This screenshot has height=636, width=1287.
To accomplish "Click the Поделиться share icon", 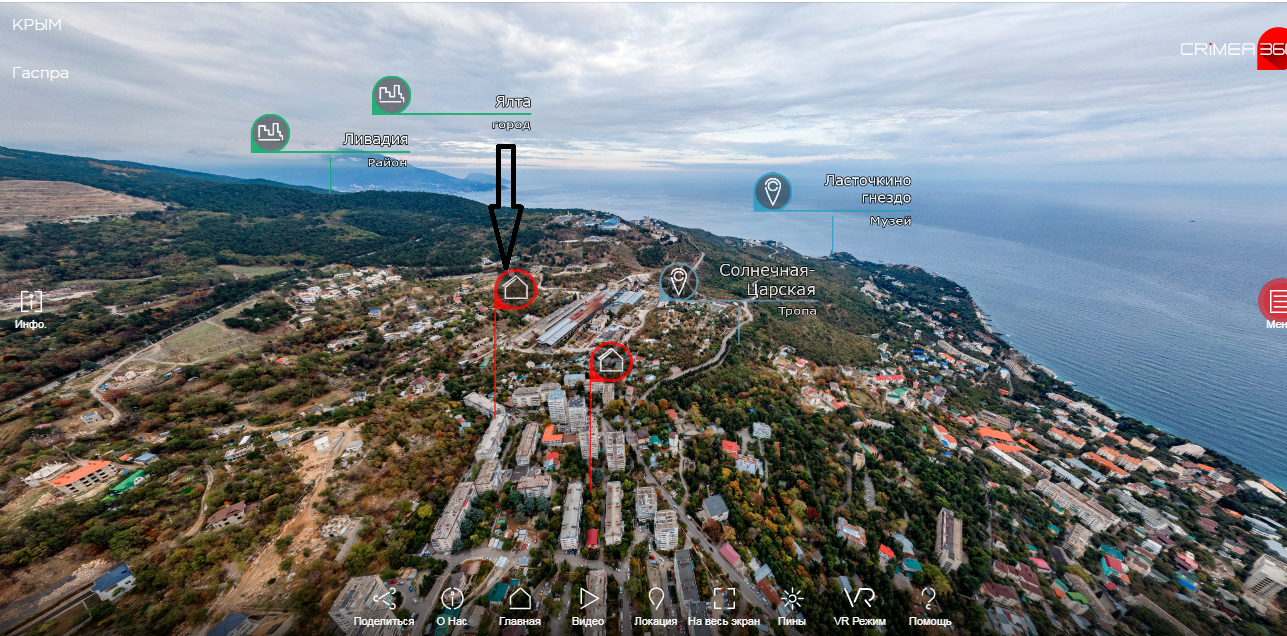I will (x=383, y=600).
